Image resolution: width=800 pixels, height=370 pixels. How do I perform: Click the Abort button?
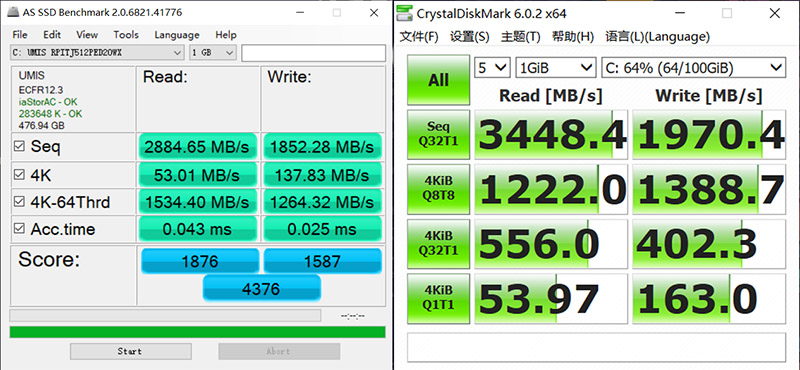pyautogui.click(x=279, y=351)
